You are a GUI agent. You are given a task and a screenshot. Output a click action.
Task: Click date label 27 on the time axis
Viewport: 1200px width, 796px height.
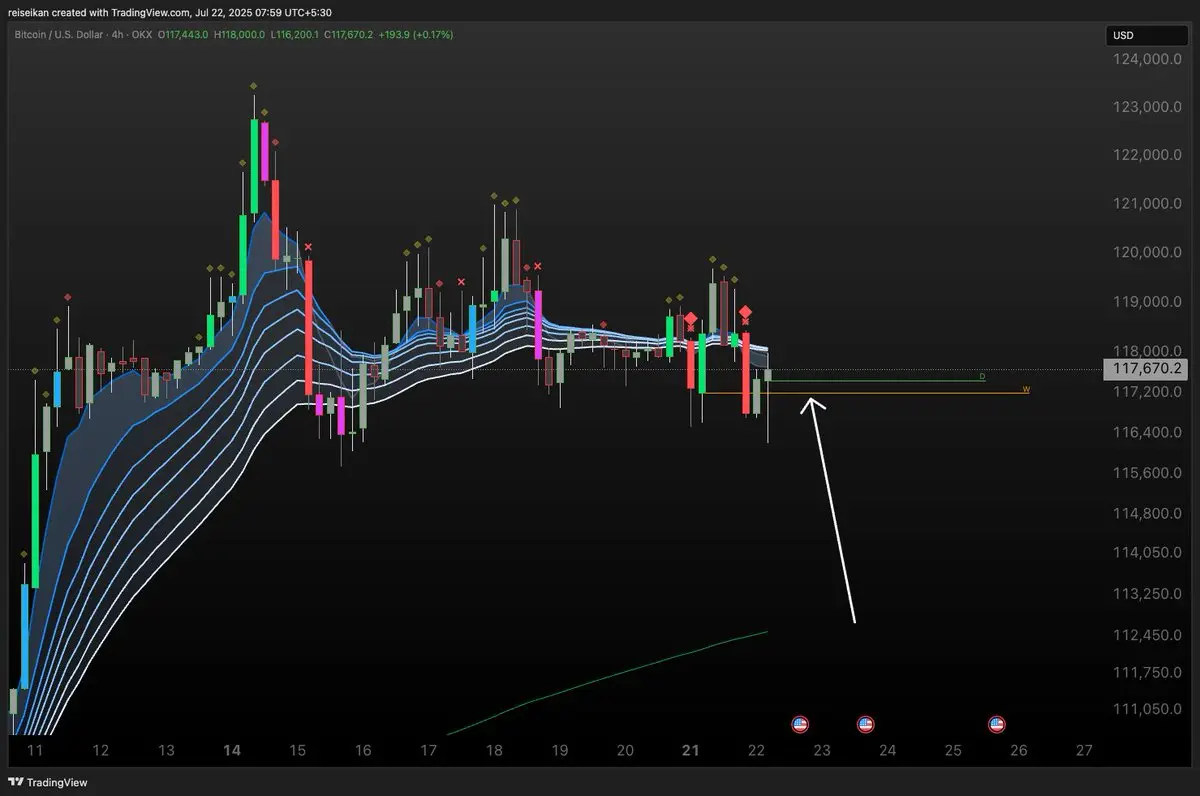coord(1084,750)
